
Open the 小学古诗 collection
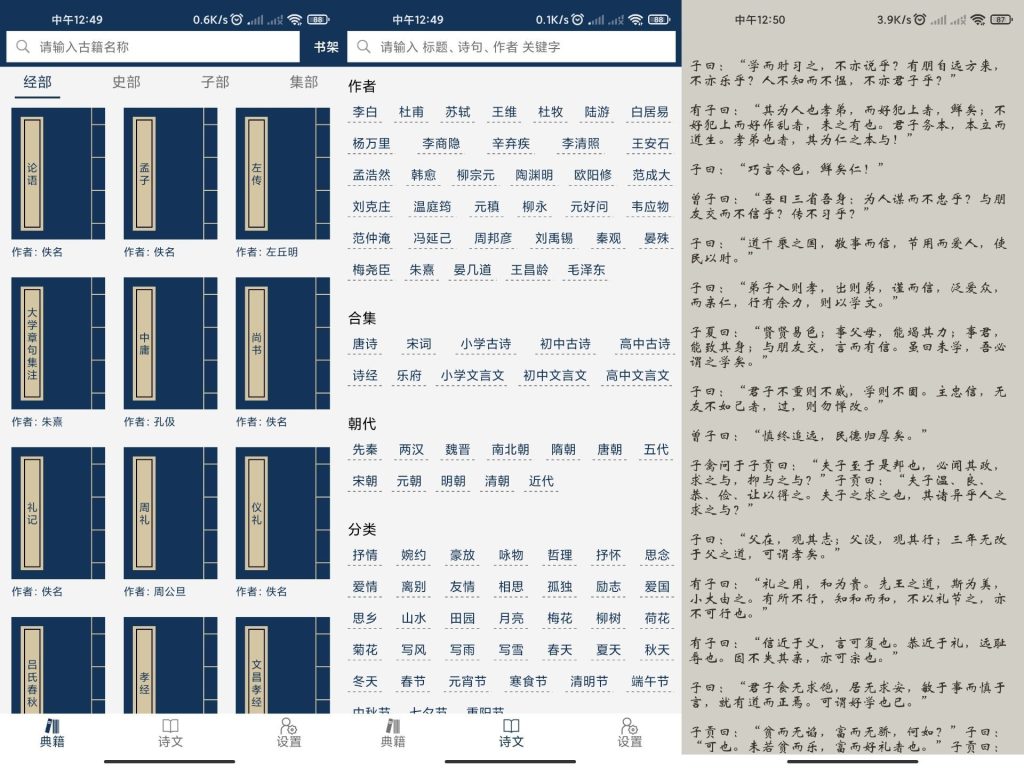tap(486, 343)
